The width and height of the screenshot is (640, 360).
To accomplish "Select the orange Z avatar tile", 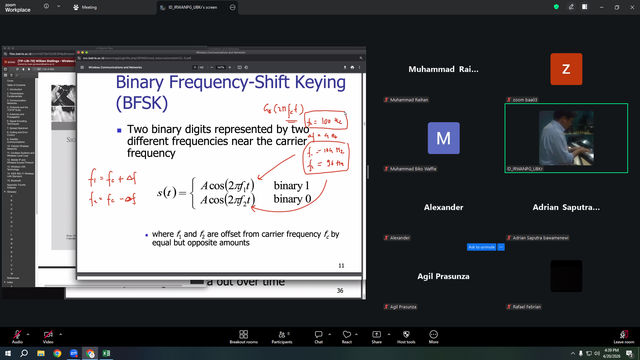I will [x=566, y=69].
